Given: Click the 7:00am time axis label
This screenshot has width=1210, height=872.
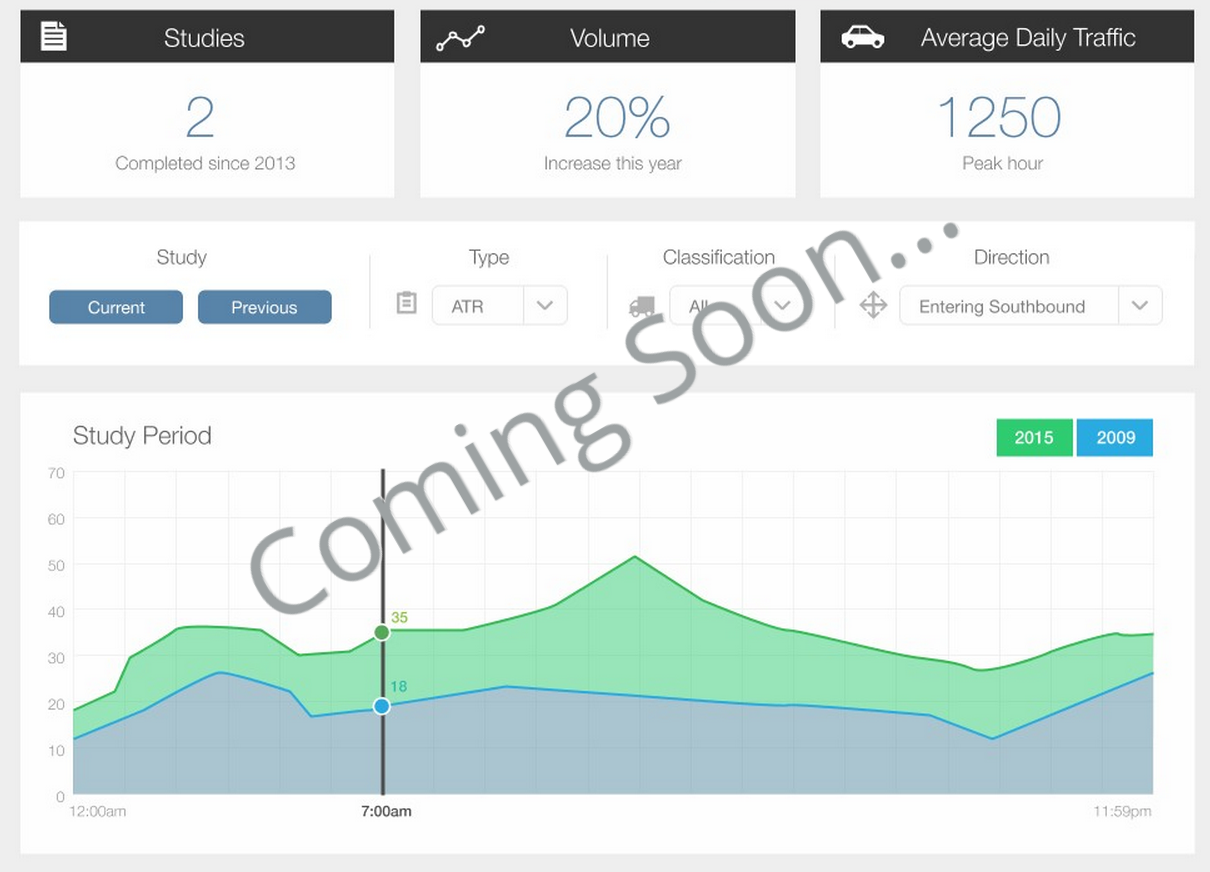Looking at the screenshot, I should point(386,811).
